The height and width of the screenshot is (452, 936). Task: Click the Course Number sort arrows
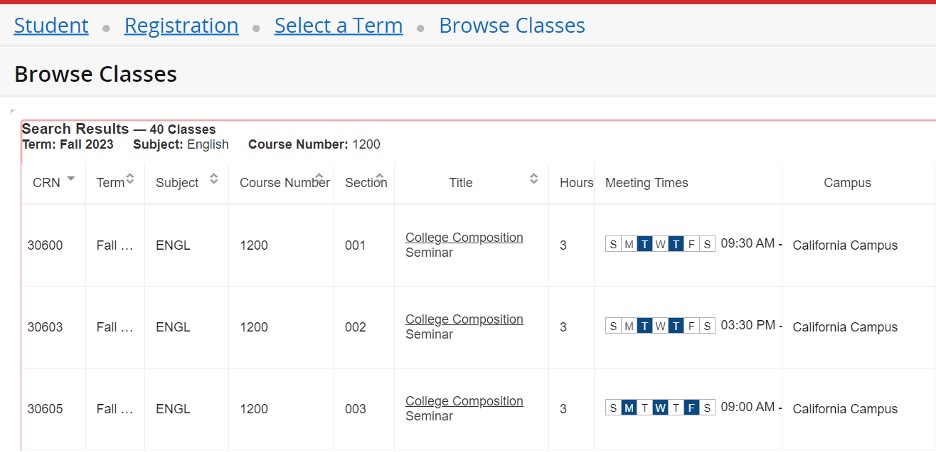[321, 180]
